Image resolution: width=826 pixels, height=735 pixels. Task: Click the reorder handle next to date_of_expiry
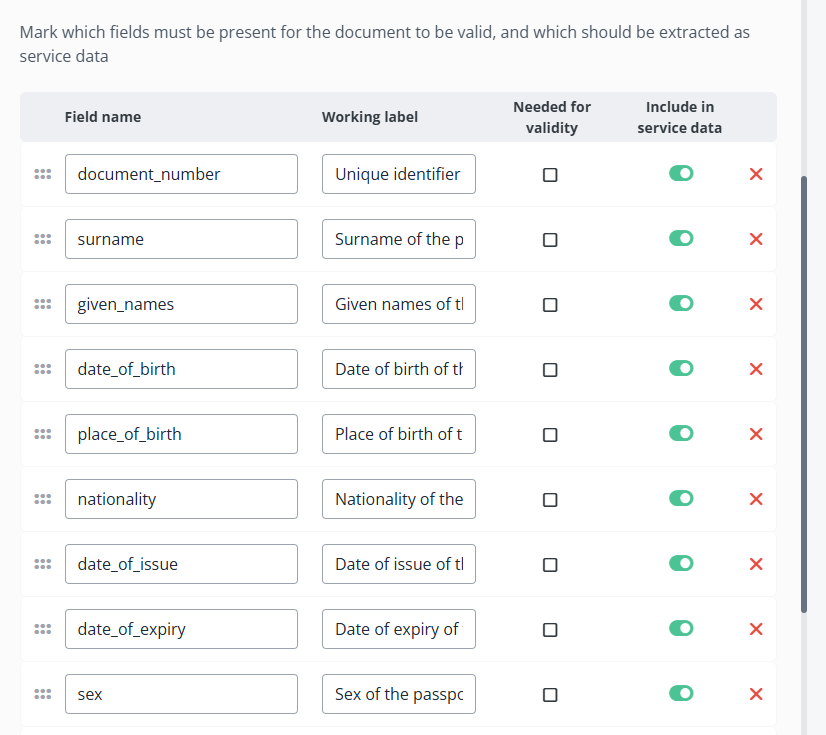coord(43,629)
